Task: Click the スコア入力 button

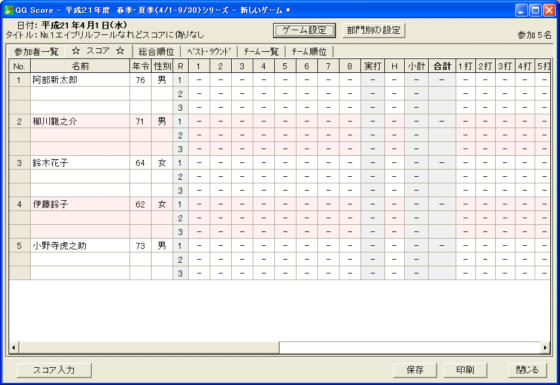Action: pyautogui.click(x=54, y=370)
